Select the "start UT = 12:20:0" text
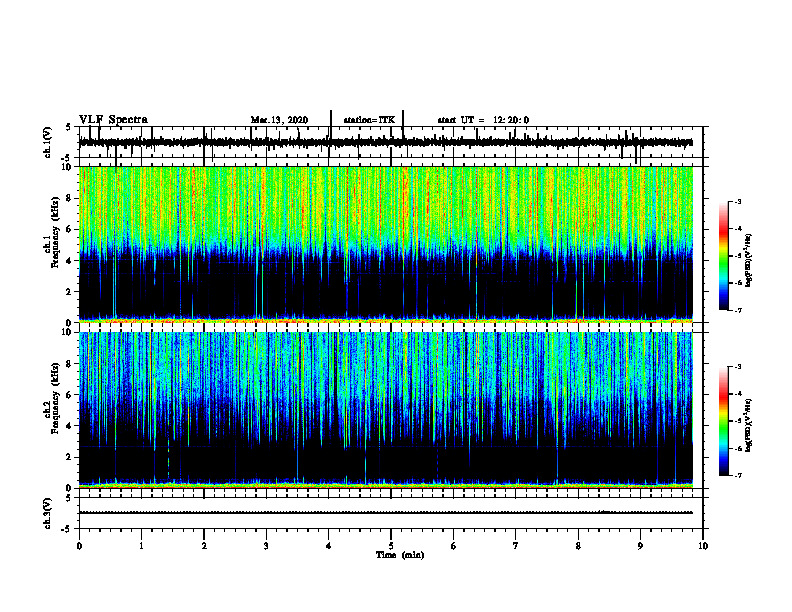 (483, 120)
